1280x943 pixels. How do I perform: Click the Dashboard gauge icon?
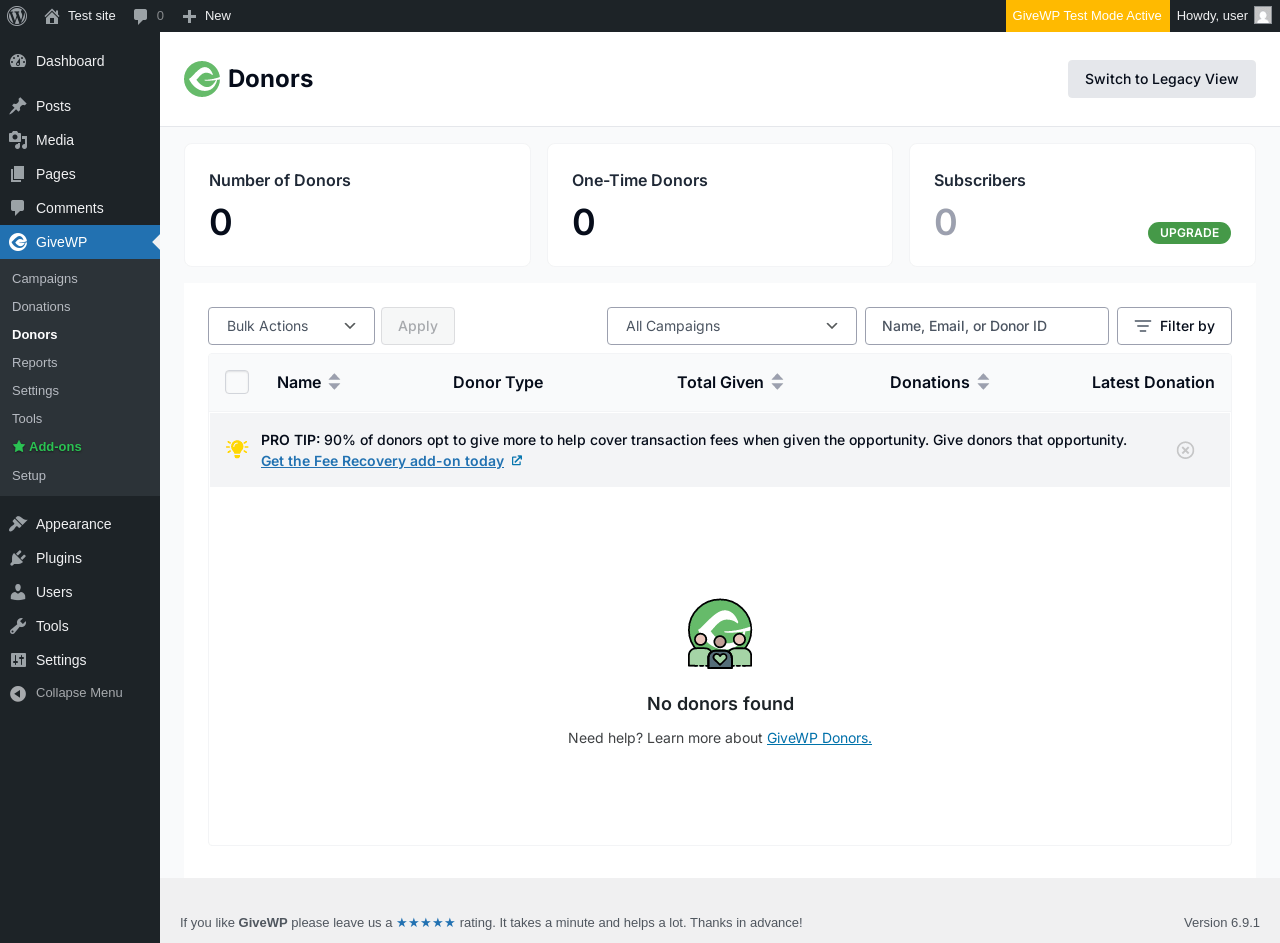click(18, 61)
